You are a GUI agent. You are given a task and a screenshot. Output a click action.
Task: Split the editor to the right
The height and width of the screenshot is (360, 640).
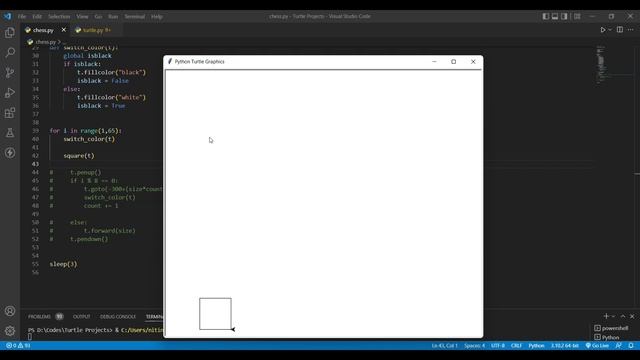point(620,30)
